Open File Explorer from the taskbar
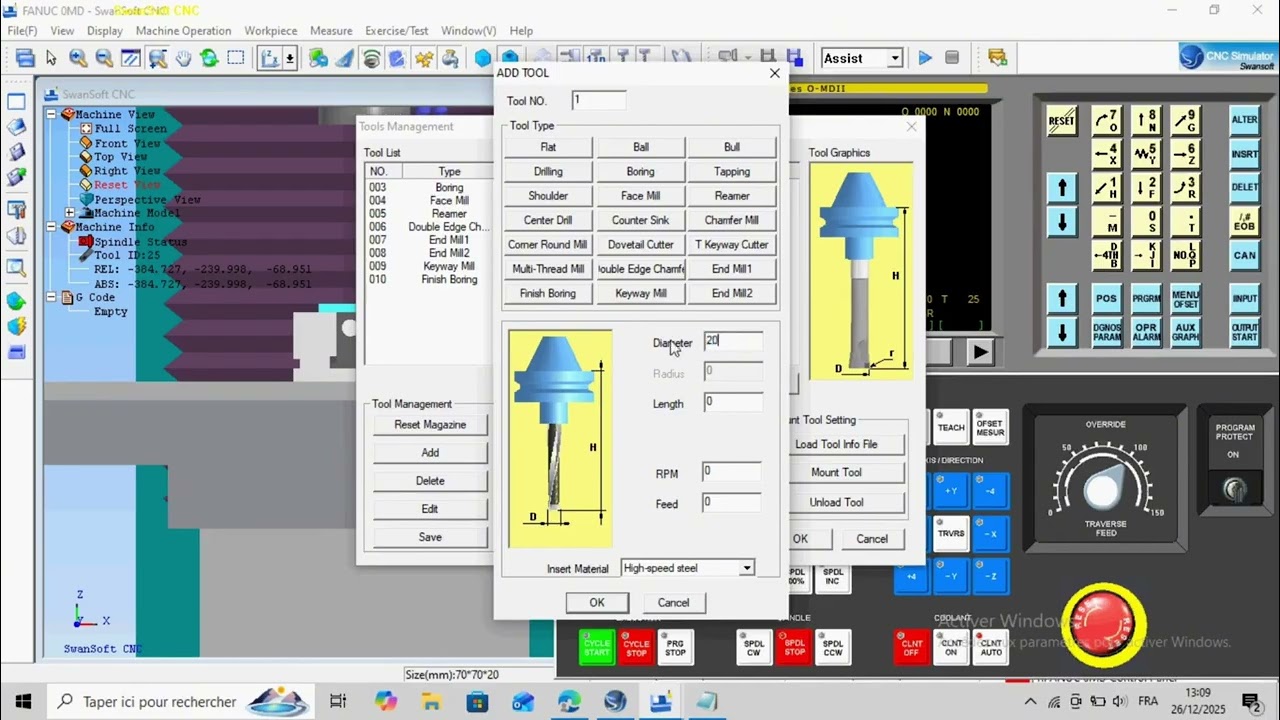 [x=430, y=701]
